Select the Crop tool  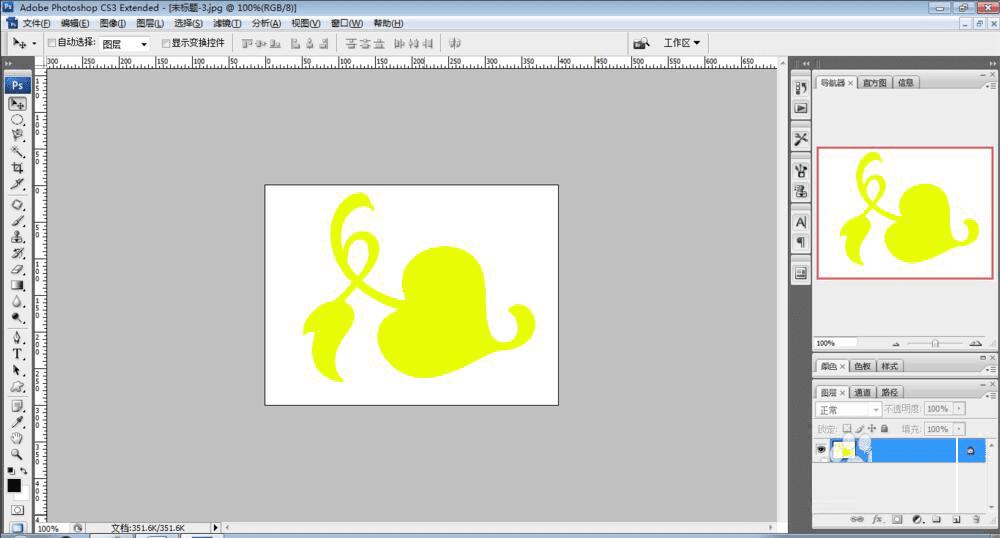(17, 168)
